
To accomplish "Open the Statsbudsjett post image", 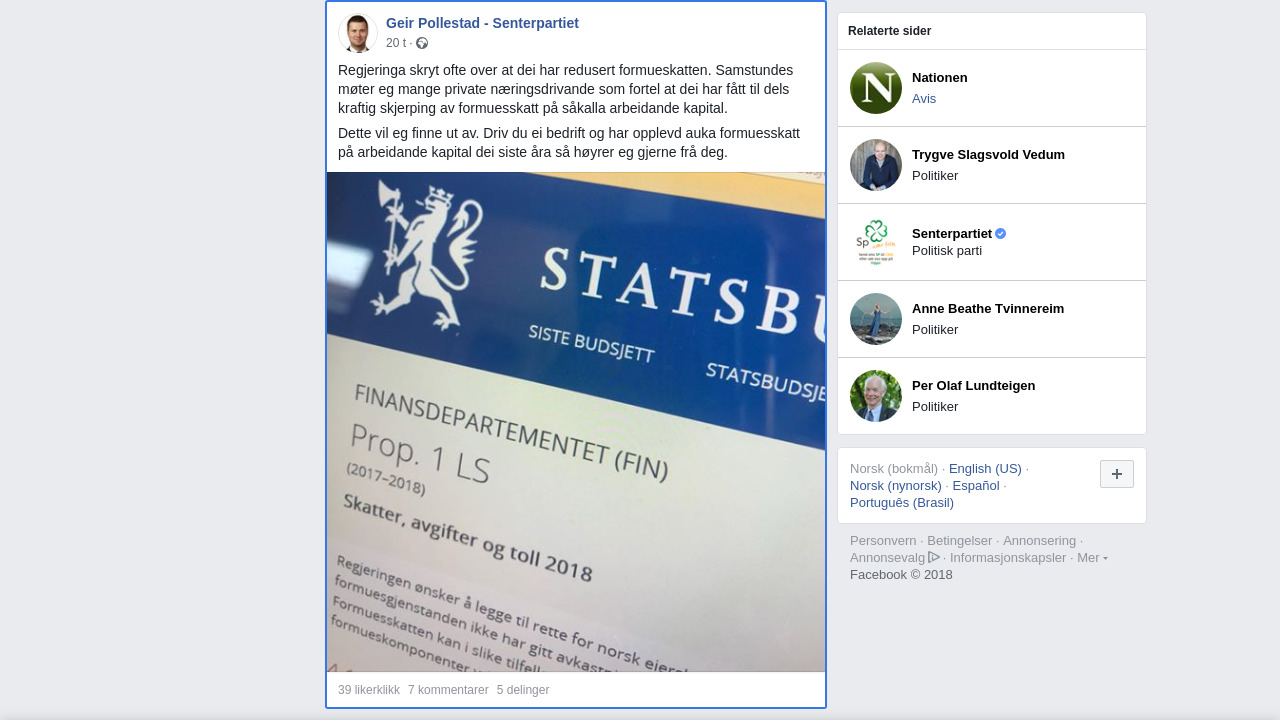I will [576, 422].
